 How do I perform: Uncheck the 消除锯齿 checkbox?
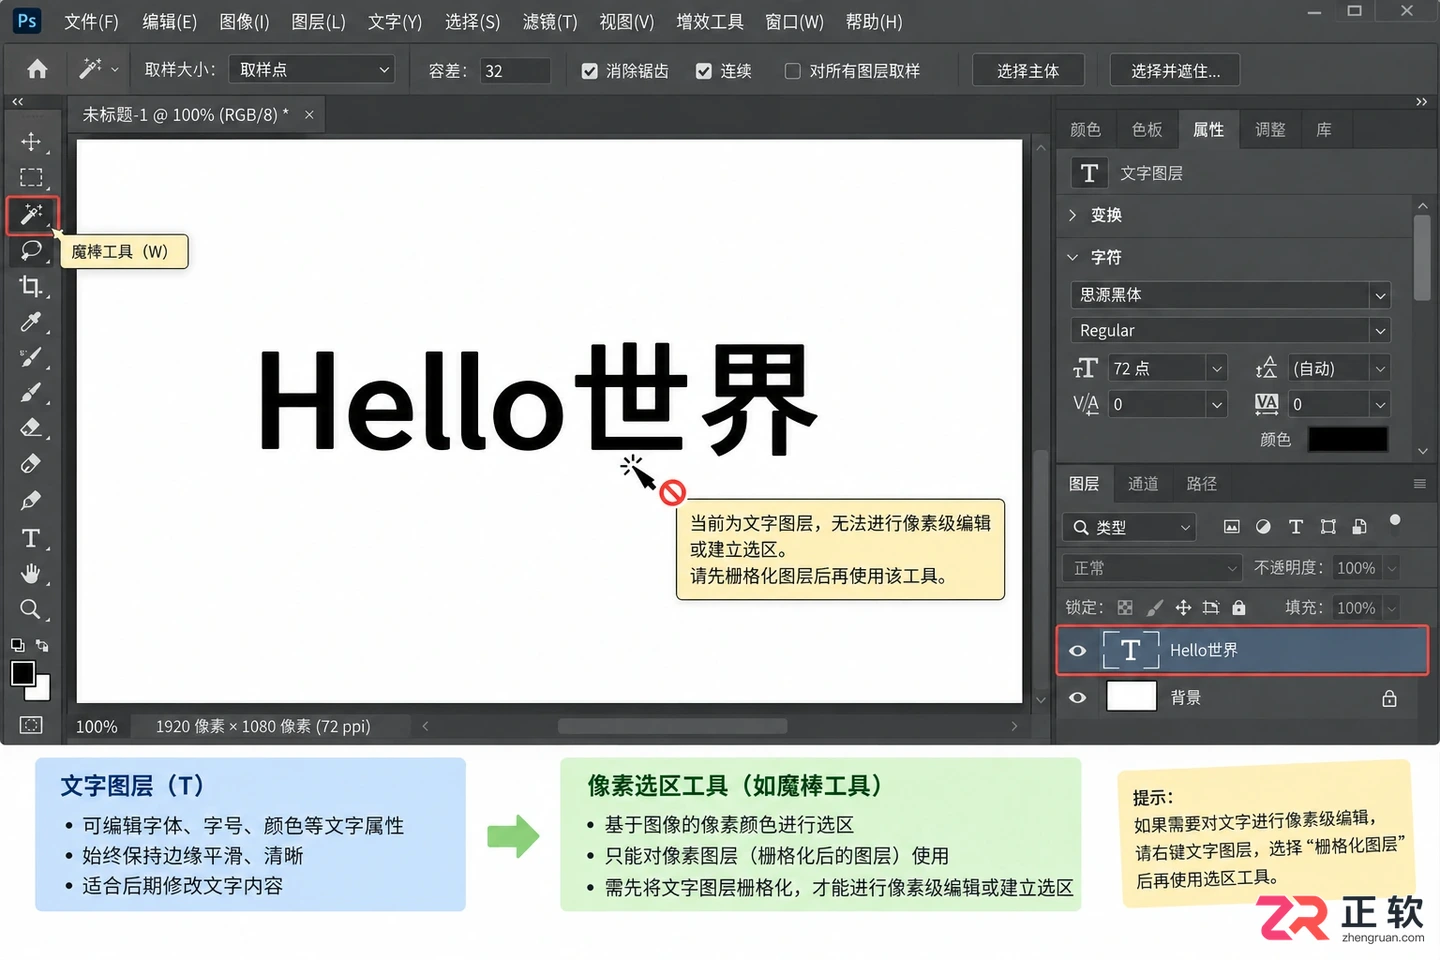pyautogui.click(x=590, y=71)
